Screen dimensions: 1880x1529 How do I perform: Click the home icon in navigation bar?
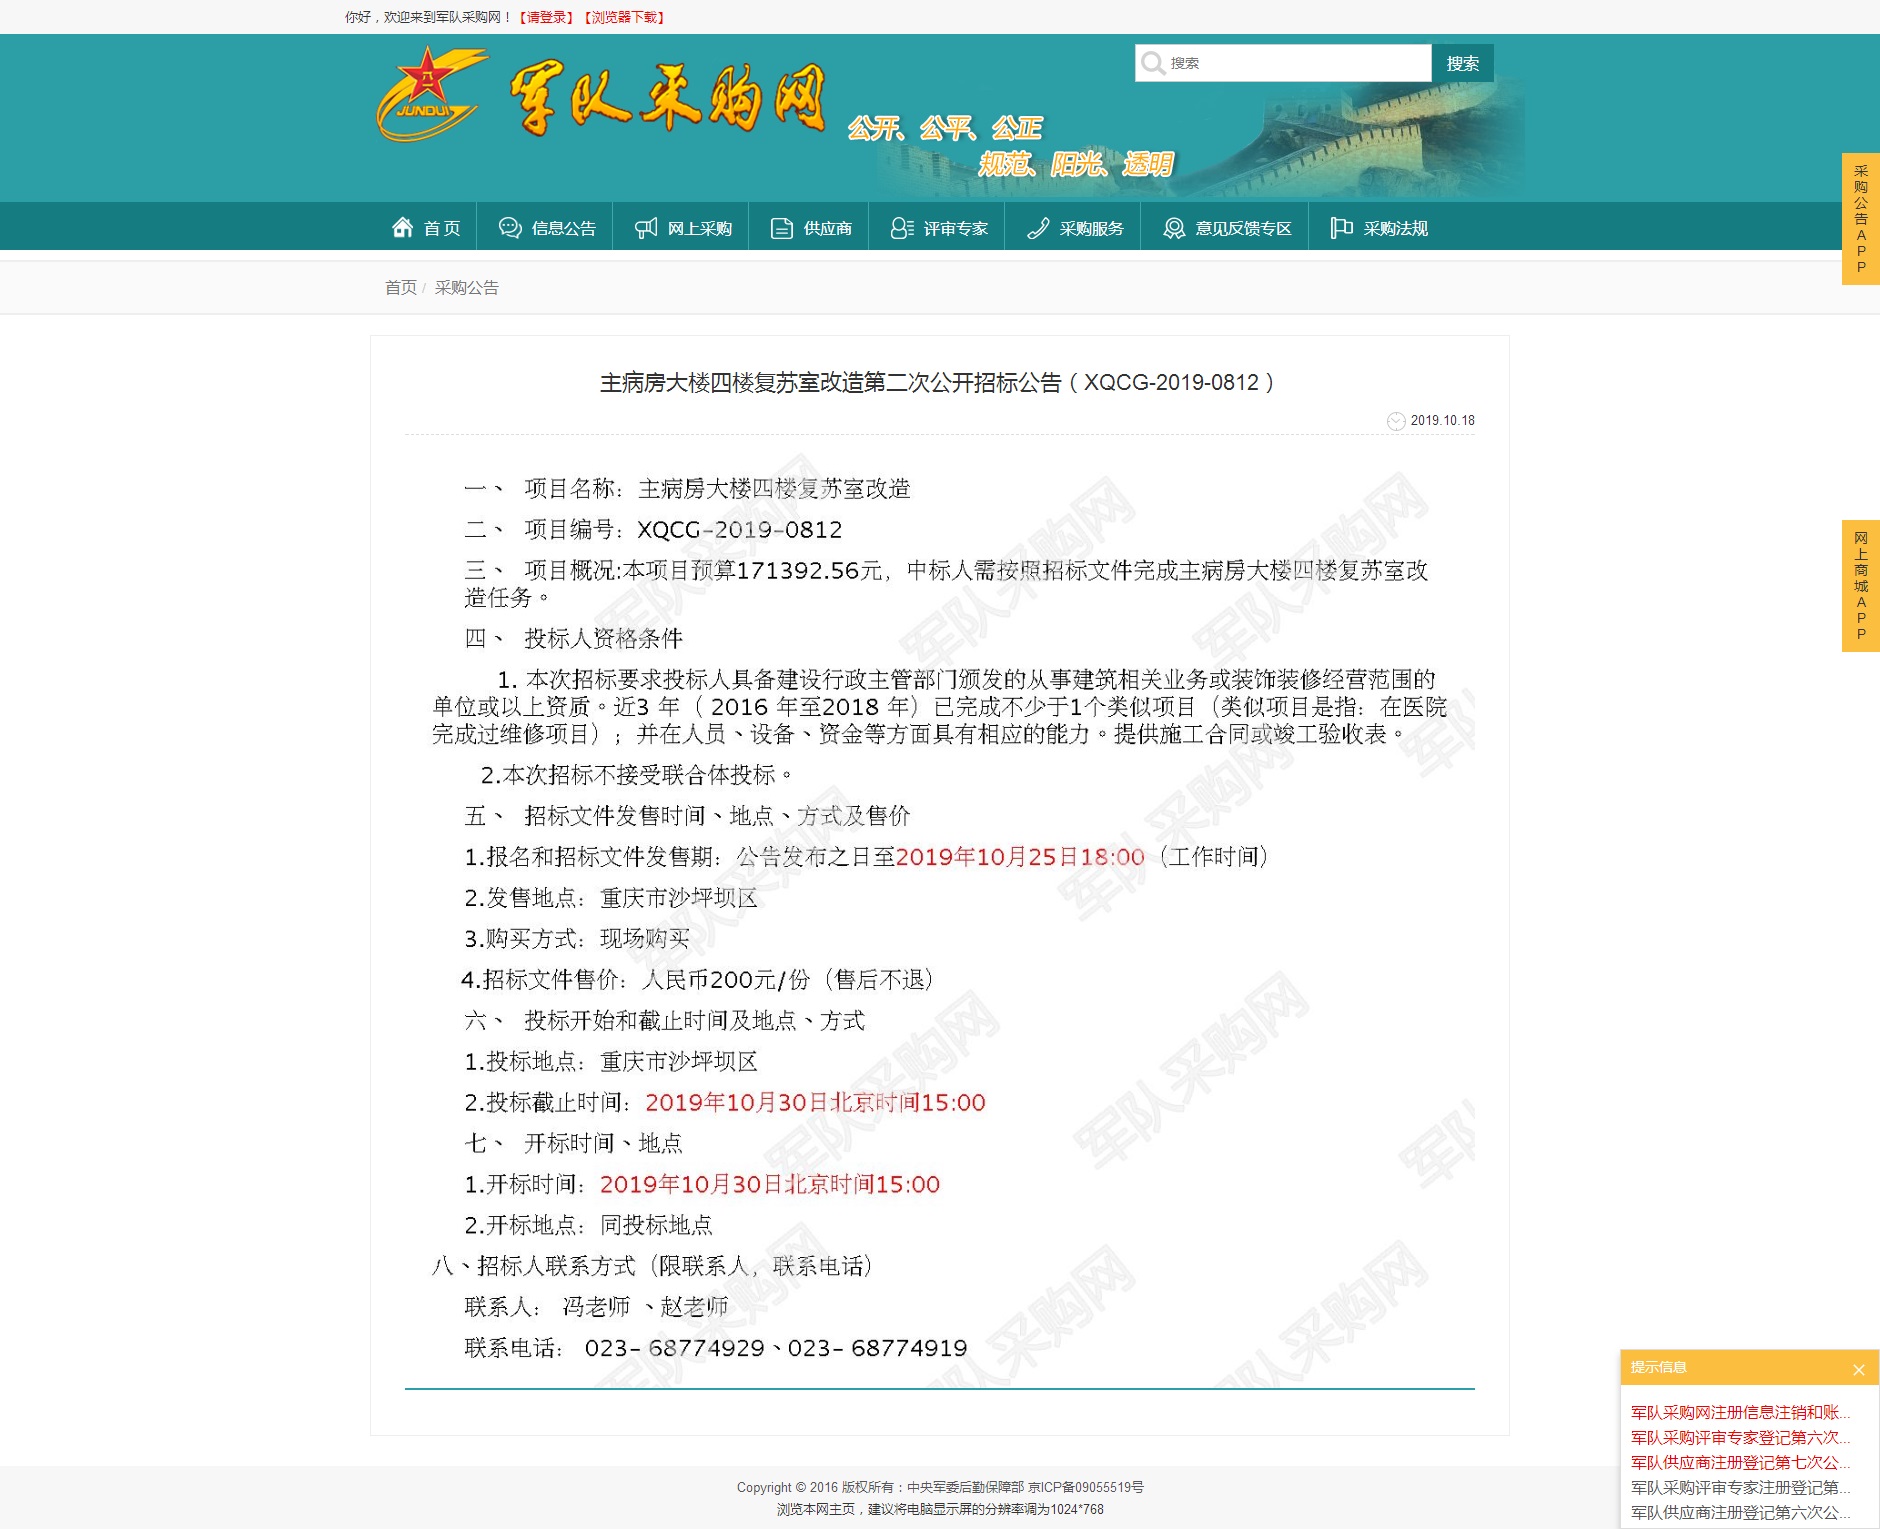click(x=402, y=228)
